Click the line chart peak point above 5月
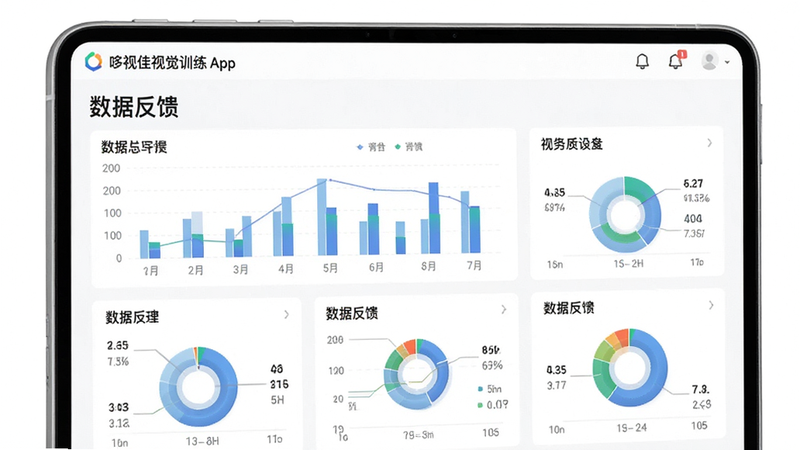Screen dimensions: 800x450 tap(330, 180)
